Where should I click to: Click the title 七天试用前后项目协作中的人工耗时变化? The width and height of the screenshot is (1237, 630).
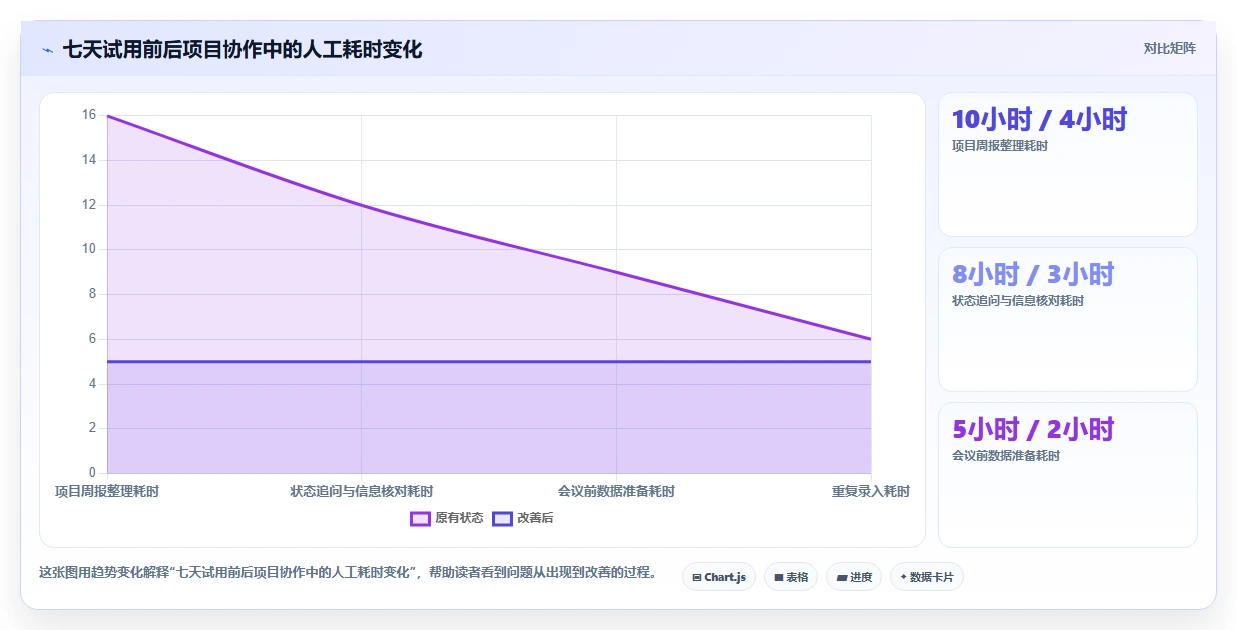pyautogui.click(x=242, y=49)
